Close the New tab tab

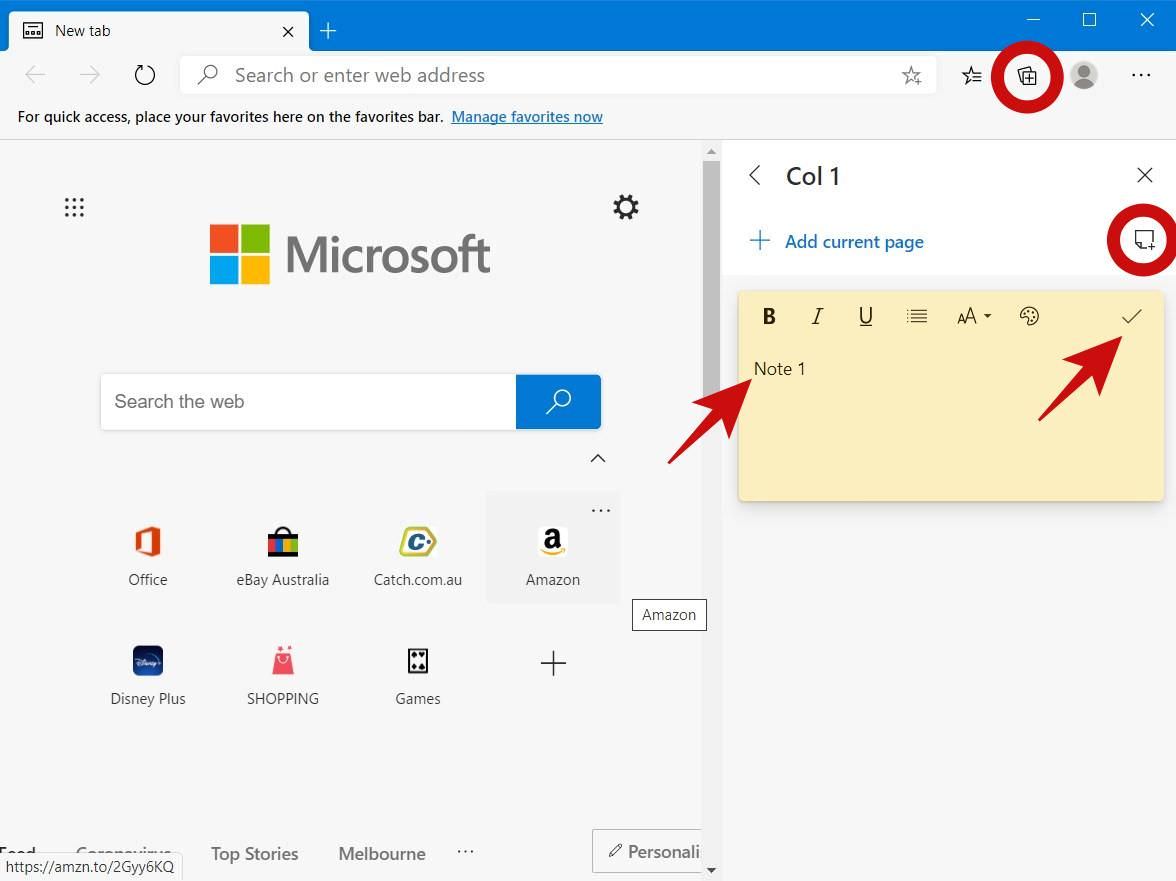[x=288, y=31]
